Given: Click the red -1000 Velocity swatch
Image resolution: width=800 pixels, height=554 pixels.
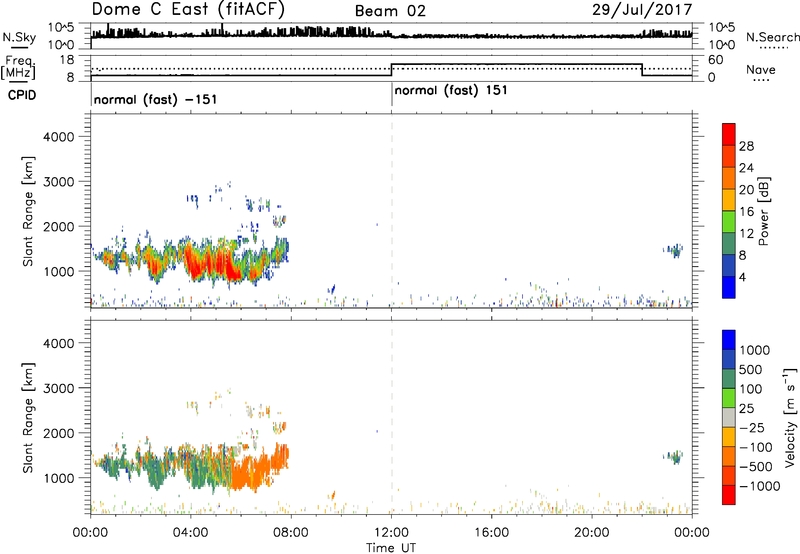Looking at the screenshot, I should (x=729, y=495).
